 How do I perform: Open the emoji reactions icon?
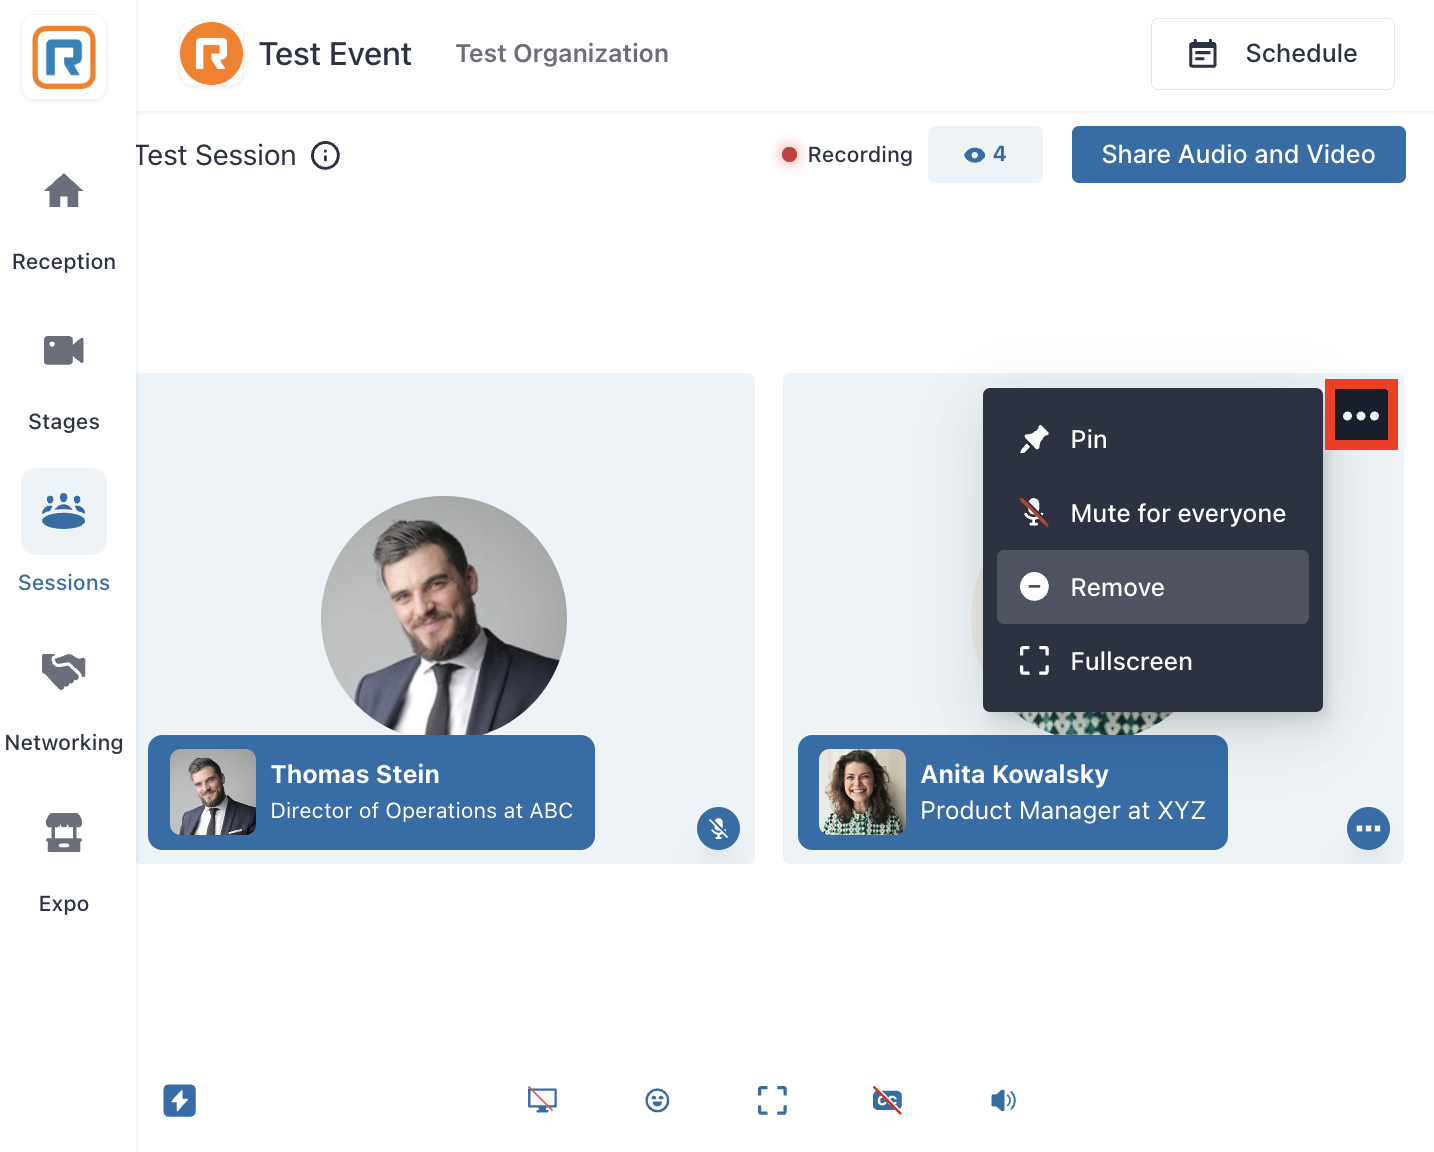point(657,1101)
